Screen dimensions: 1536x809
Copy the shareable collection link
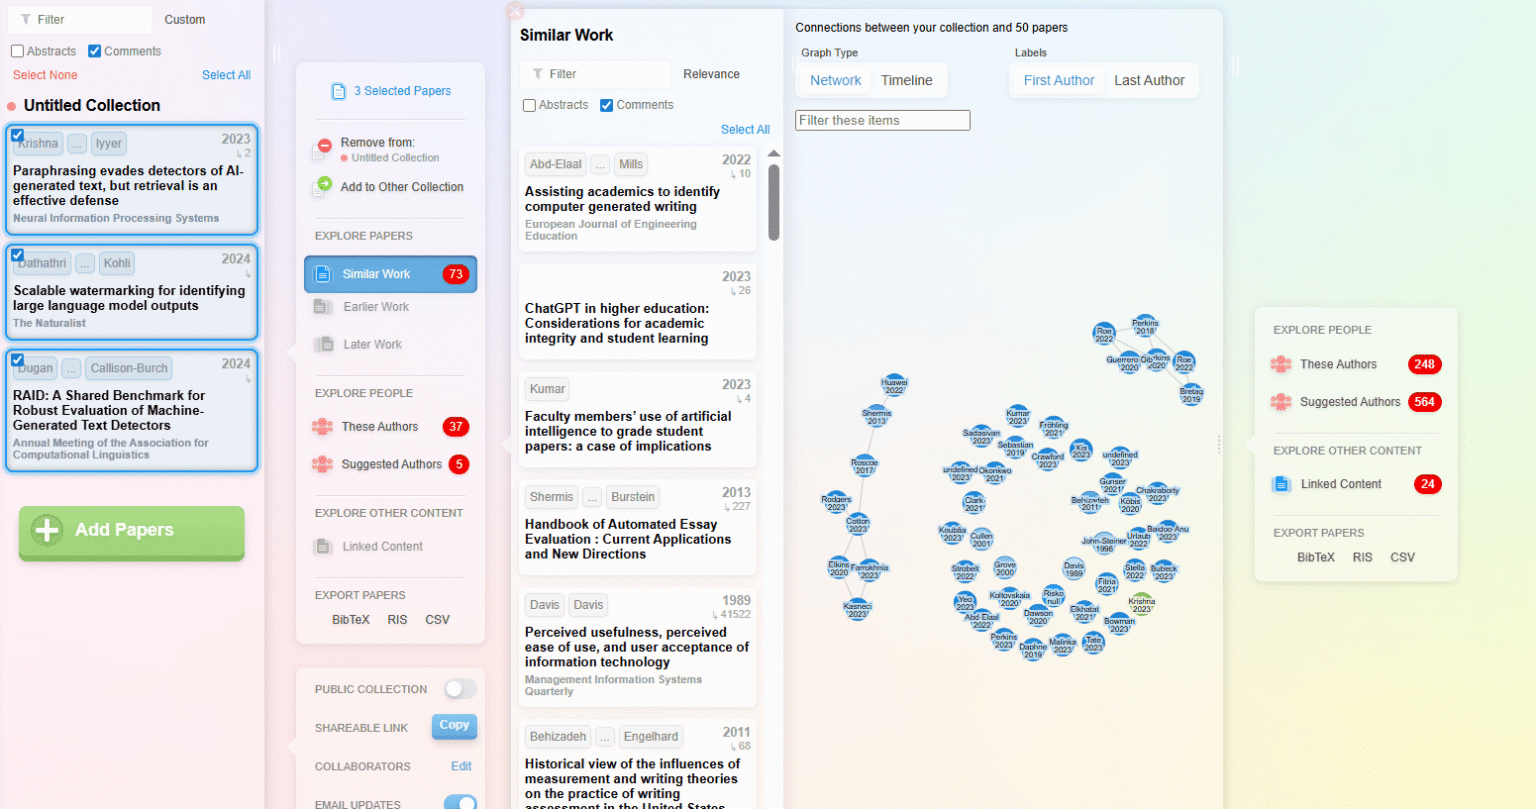(x=454, y=727)
